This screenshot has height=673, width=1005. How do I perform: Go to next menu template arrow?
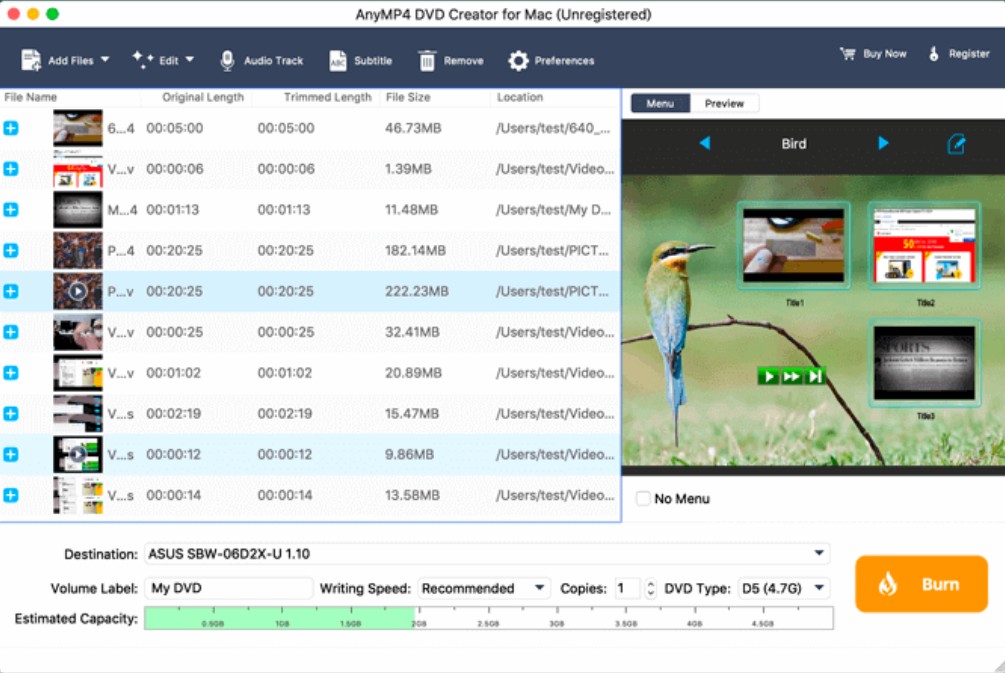coord(883,144)
